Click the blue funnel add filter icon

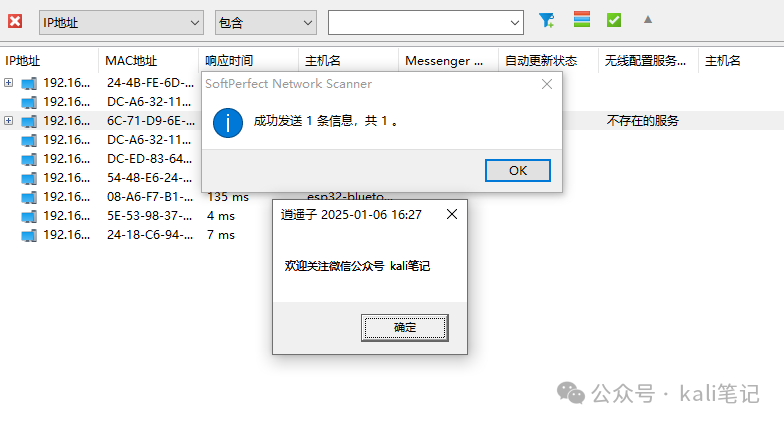tap(546, 20)
